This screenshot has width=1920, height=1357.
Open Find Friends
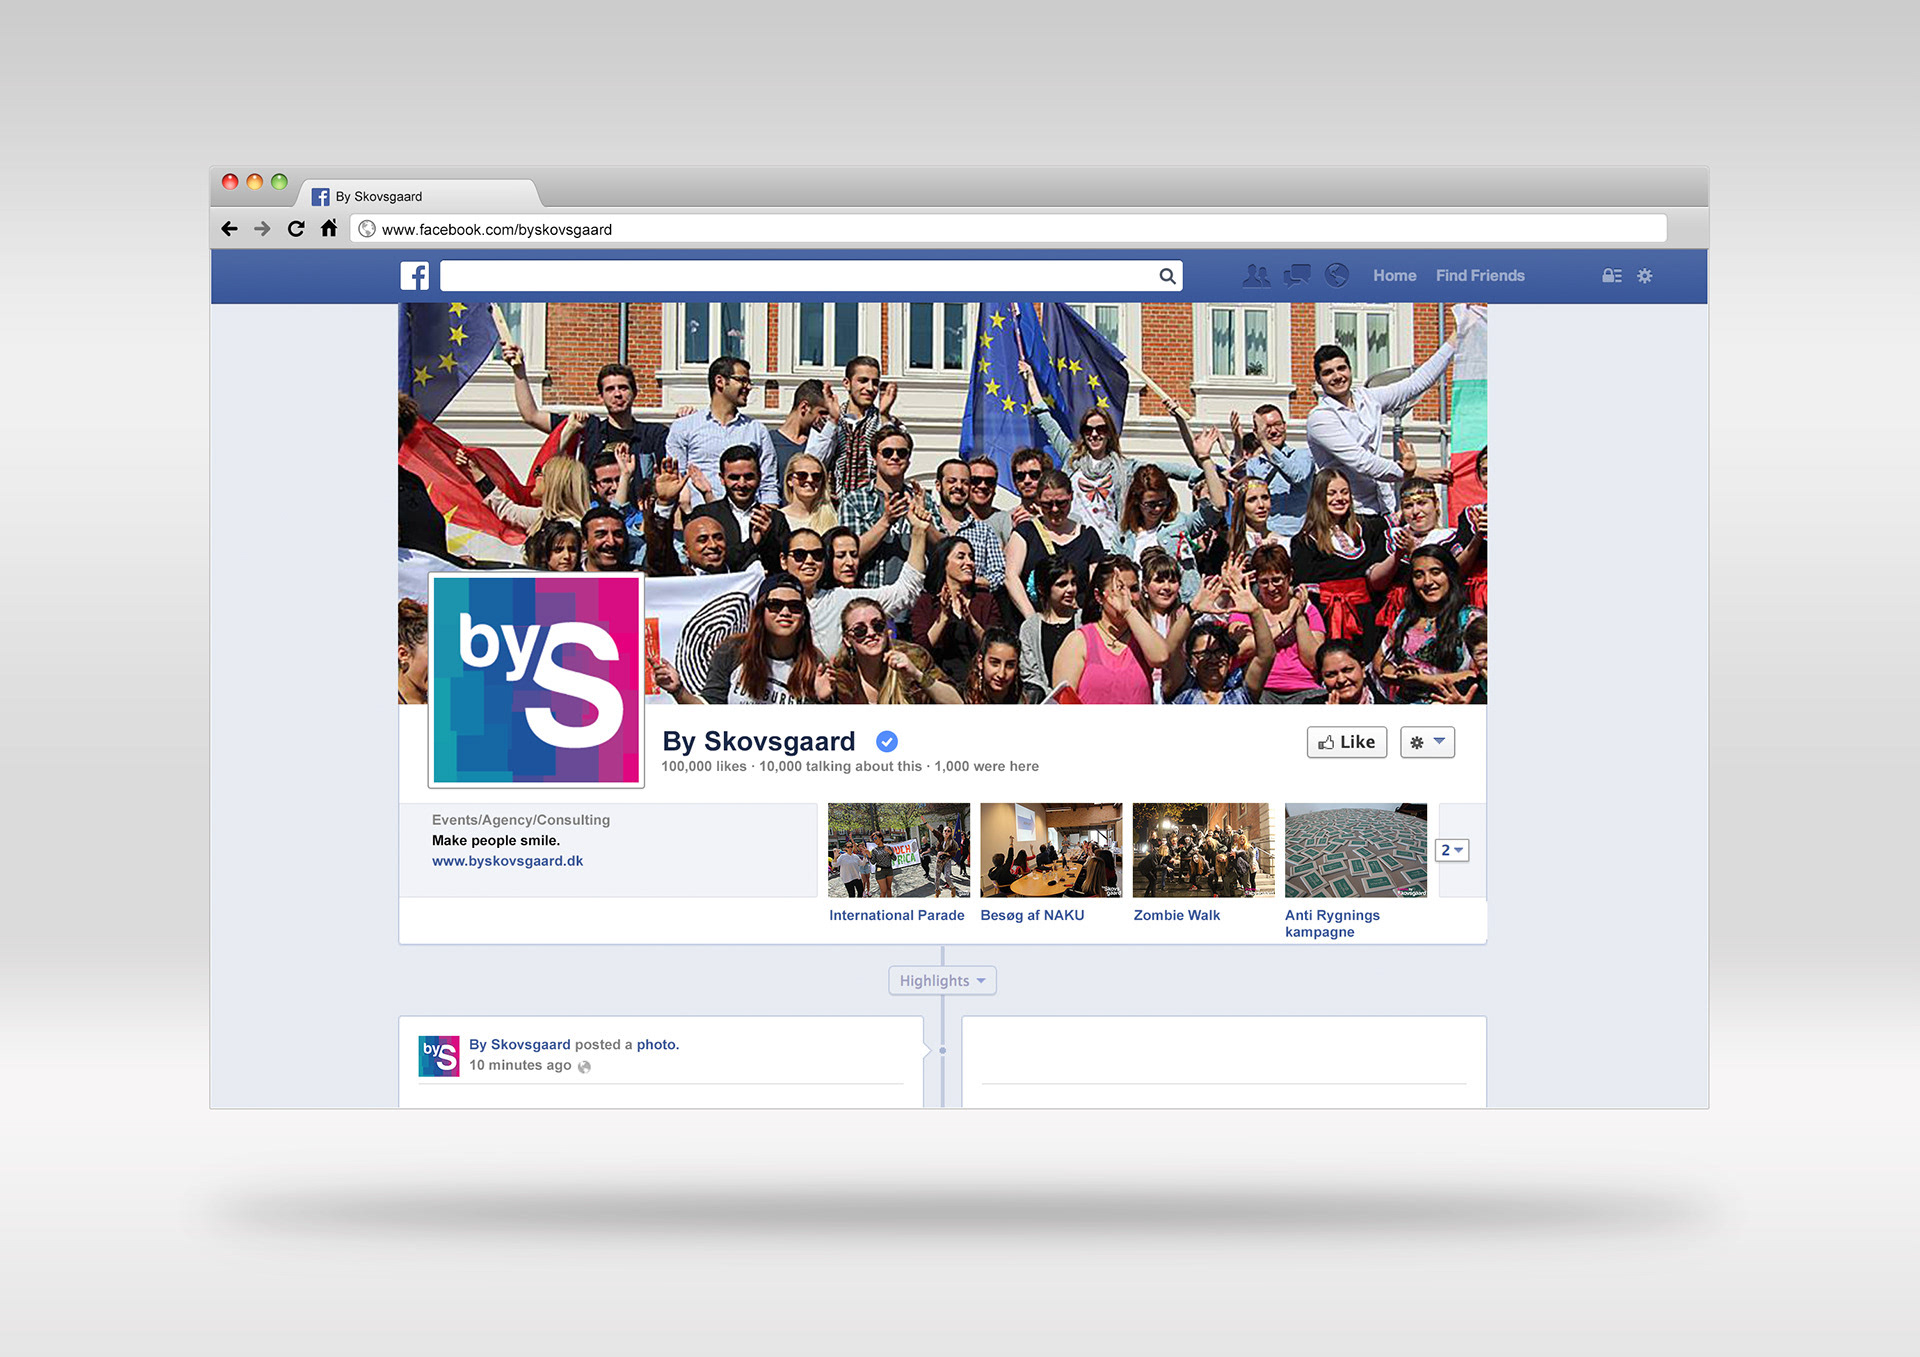pyautogui.click(x=1480, y=276)
